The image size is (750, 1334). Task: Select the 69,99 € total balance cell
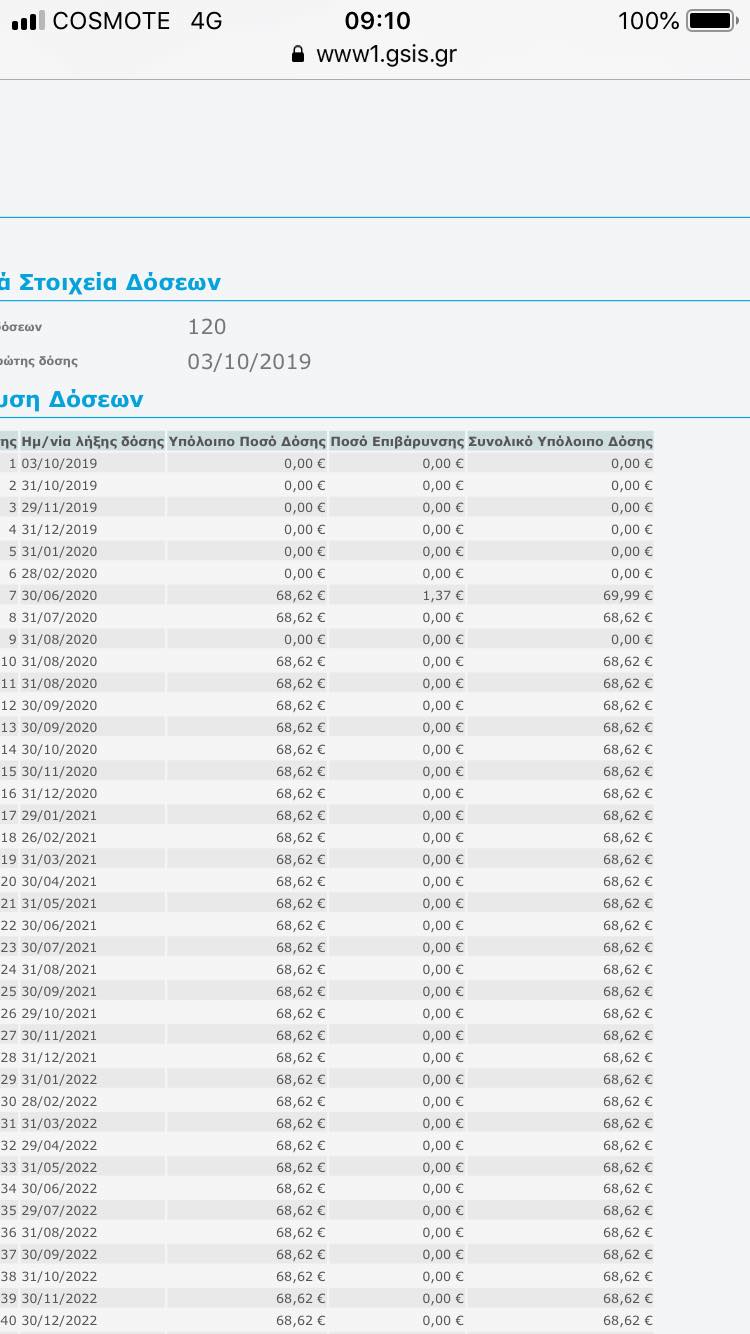click(631, 595)
